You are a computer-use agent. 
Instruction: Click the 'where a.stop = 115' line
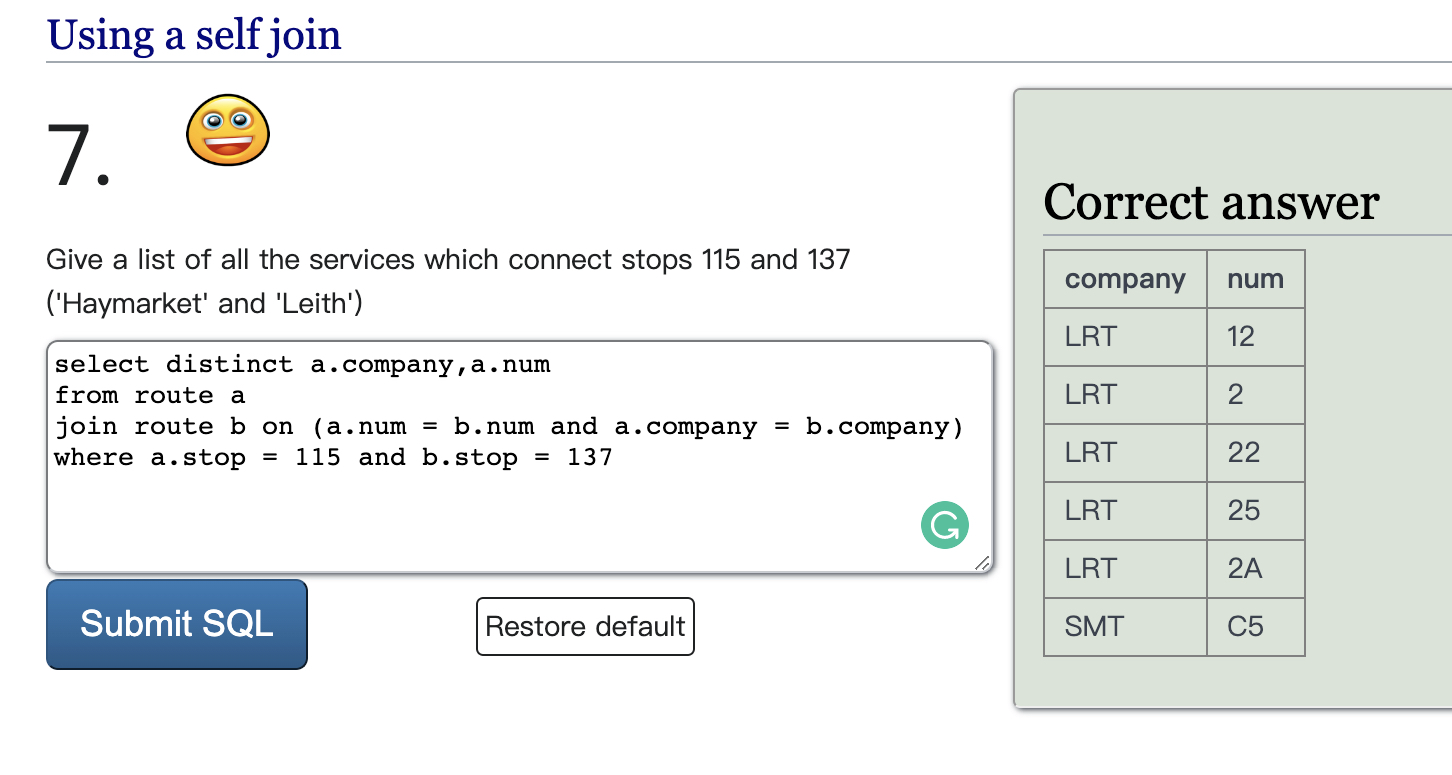333,458
